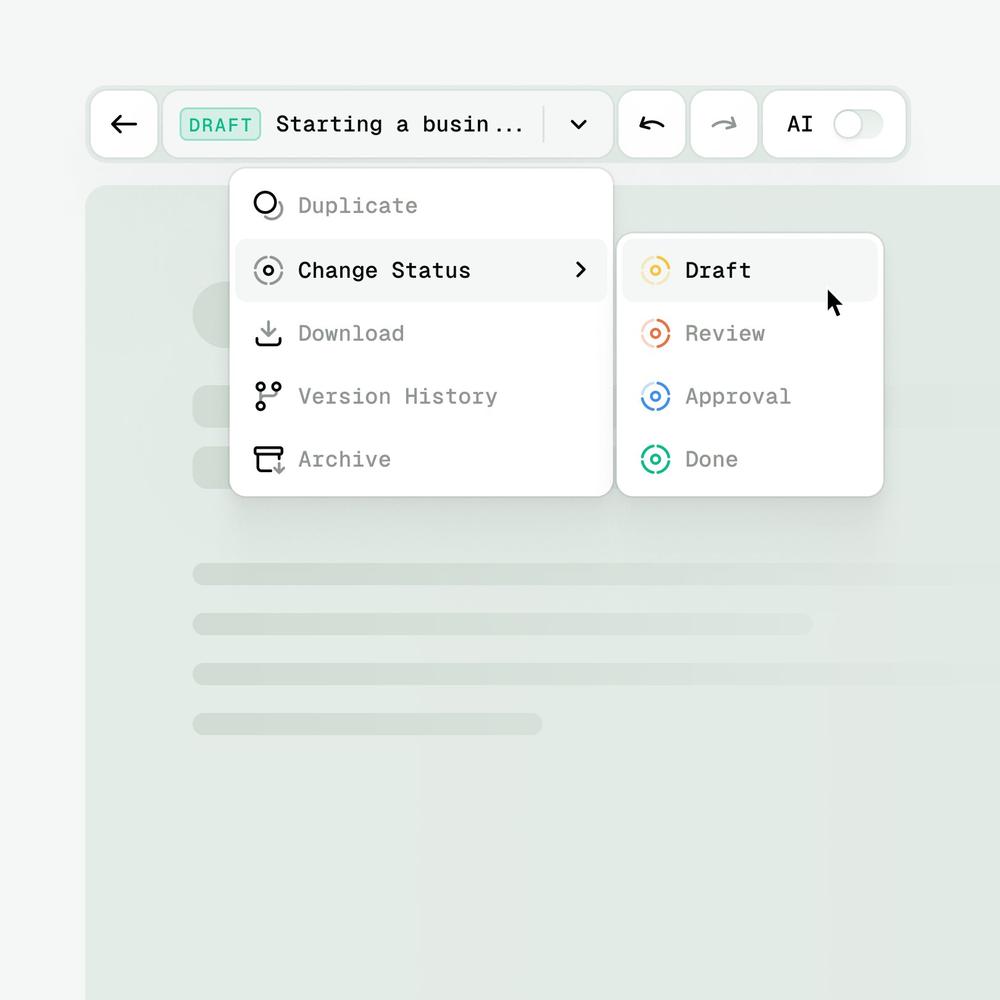Screen dimensions: 1000x1000
Task: Click the blue Approval status ring icon
Action: pyautogui.click(x=655, y=396)
